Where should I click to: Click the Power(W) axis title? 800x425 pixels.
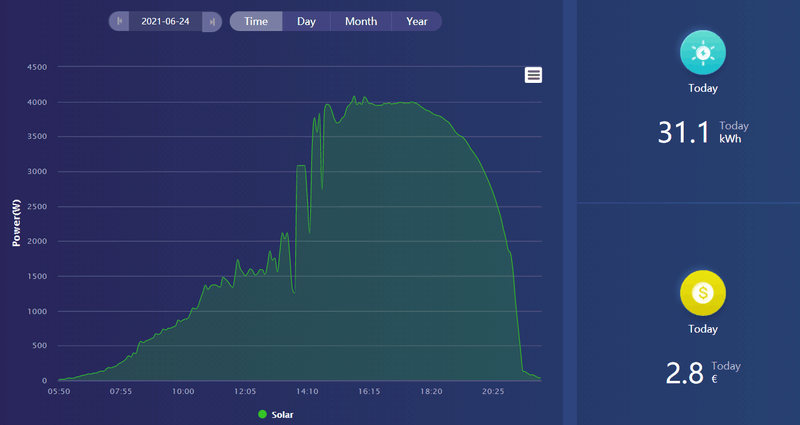coord(16,223)
